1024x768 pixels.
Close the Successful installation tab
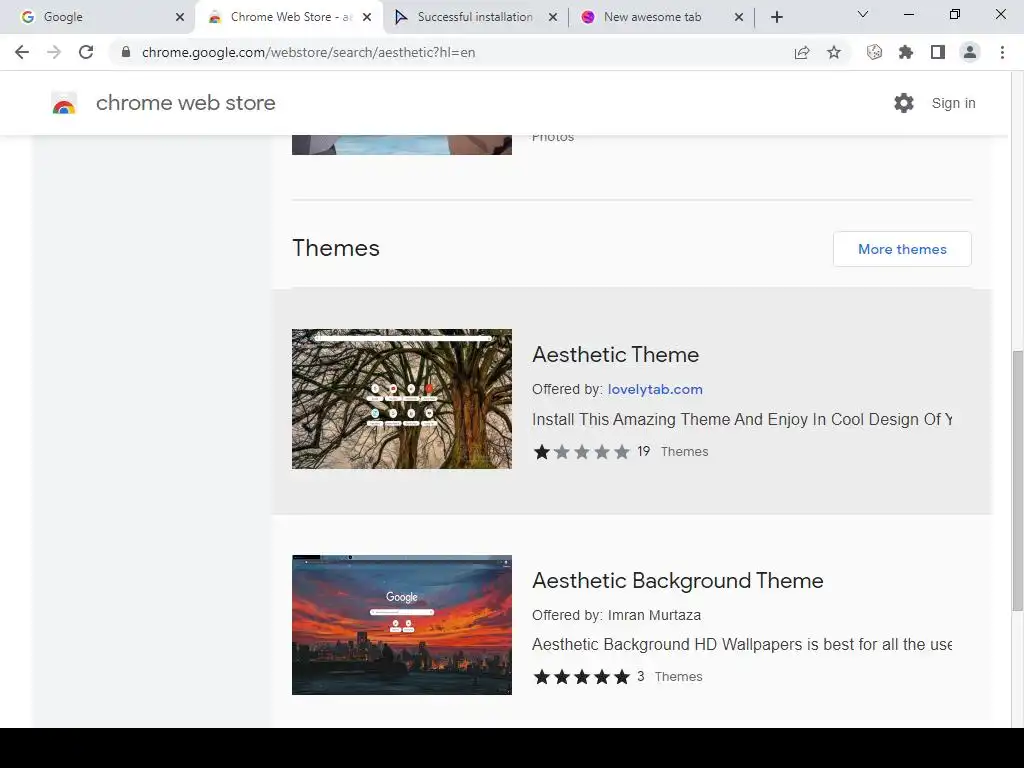[553, 17]
